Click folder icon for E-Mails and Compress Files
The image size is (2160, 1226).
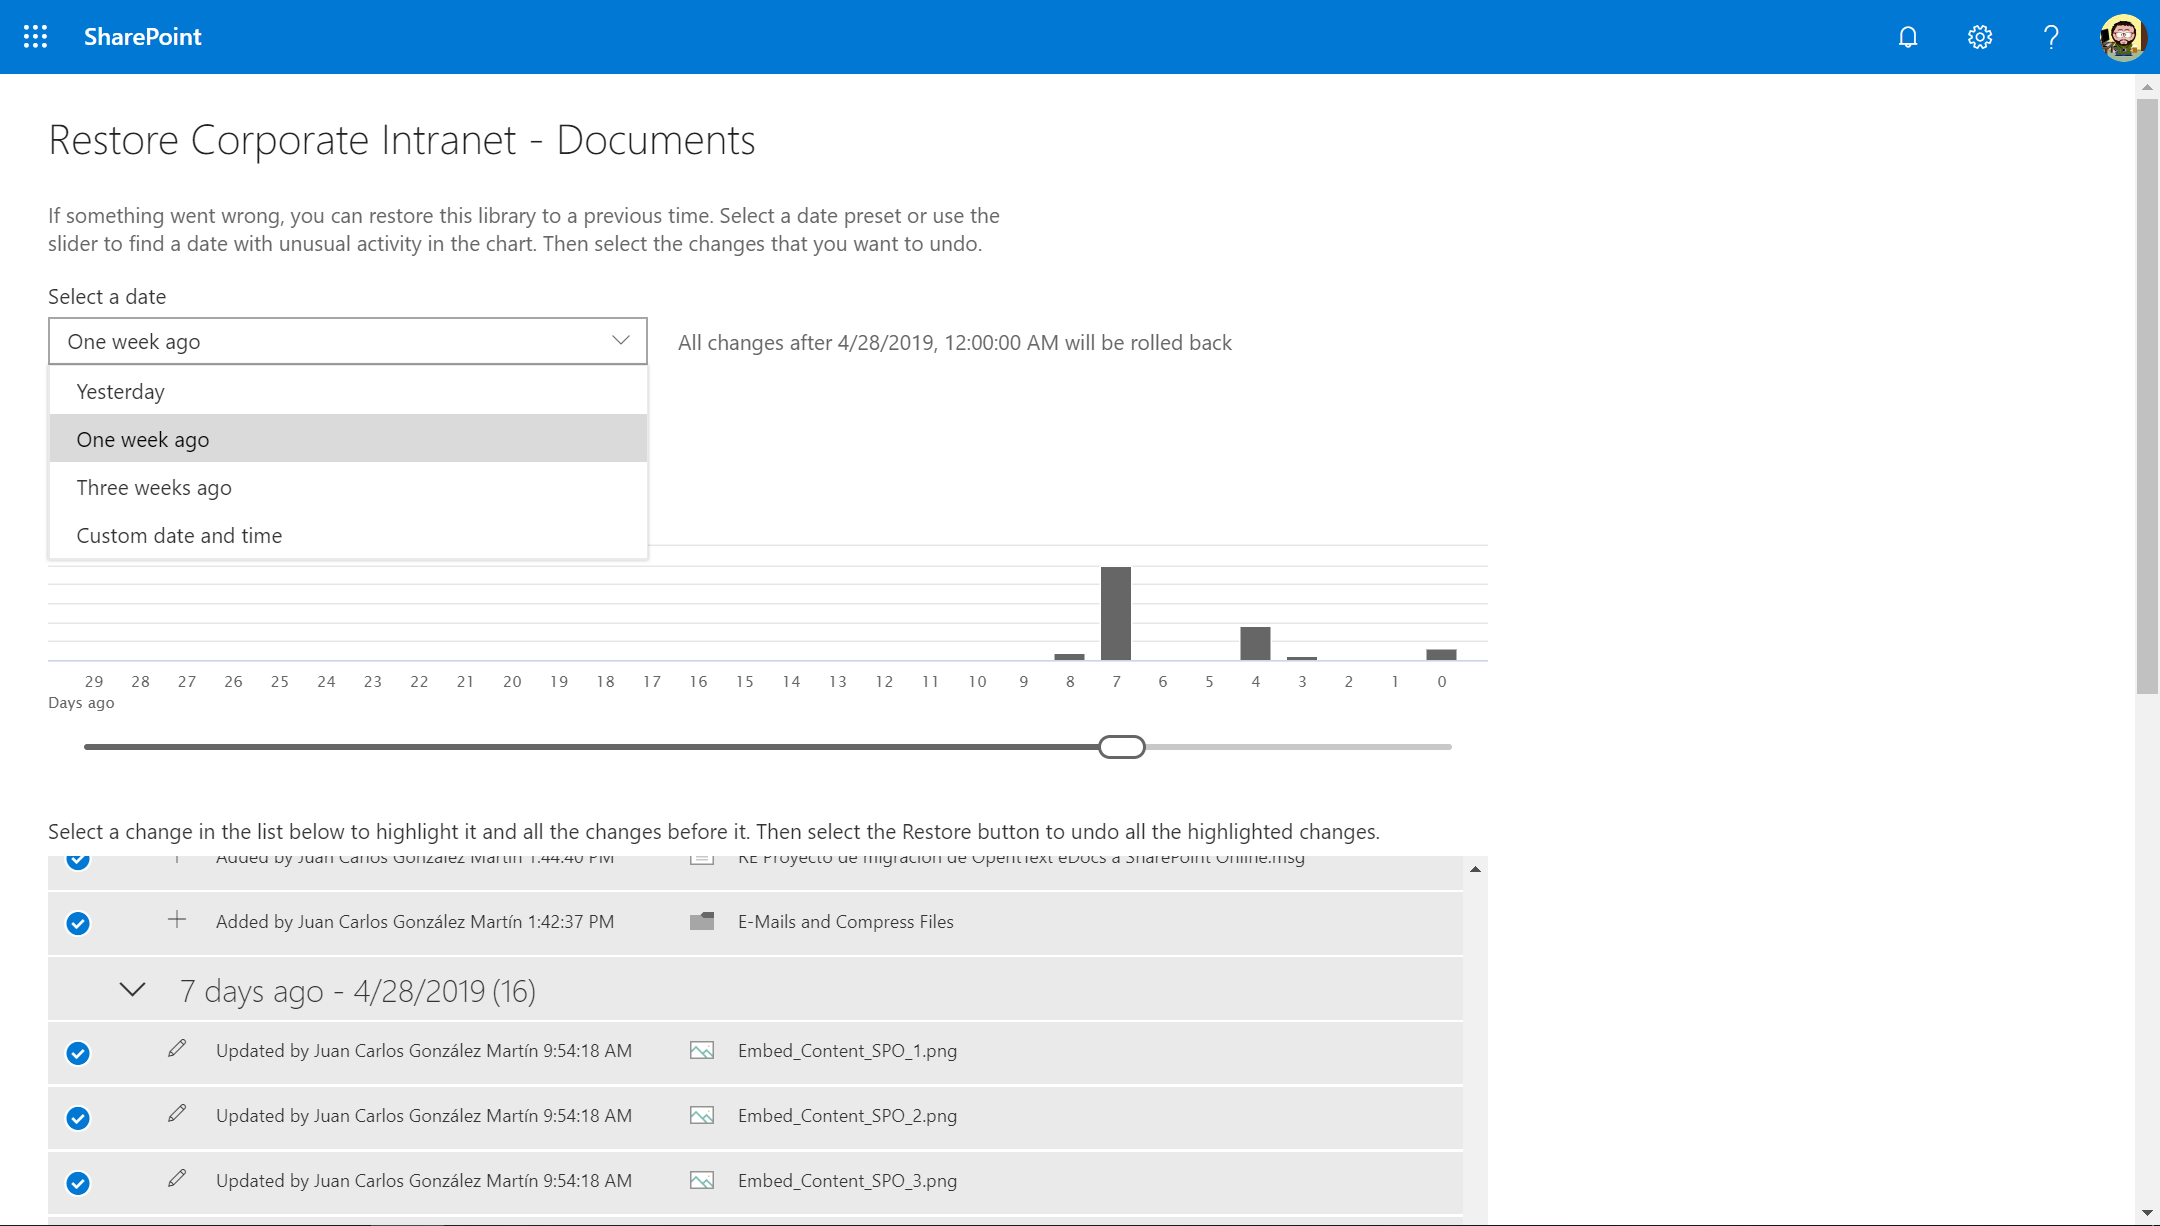pyautogui.click(x=702, y=921)
